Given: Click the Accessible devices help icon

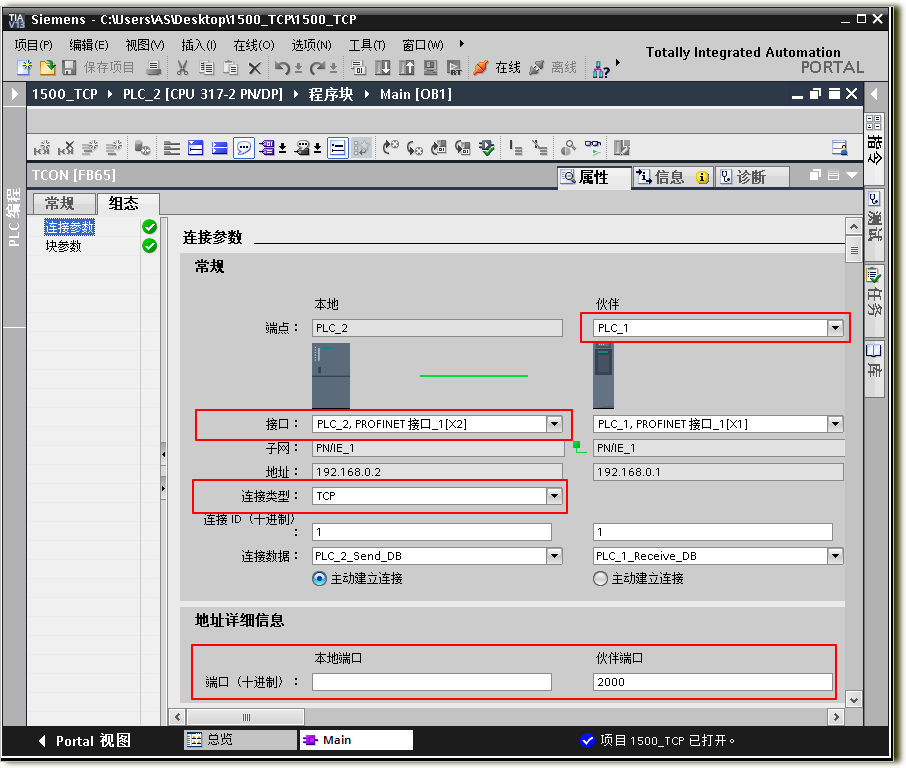Looking at the screenshot, I should click(601, 69).
